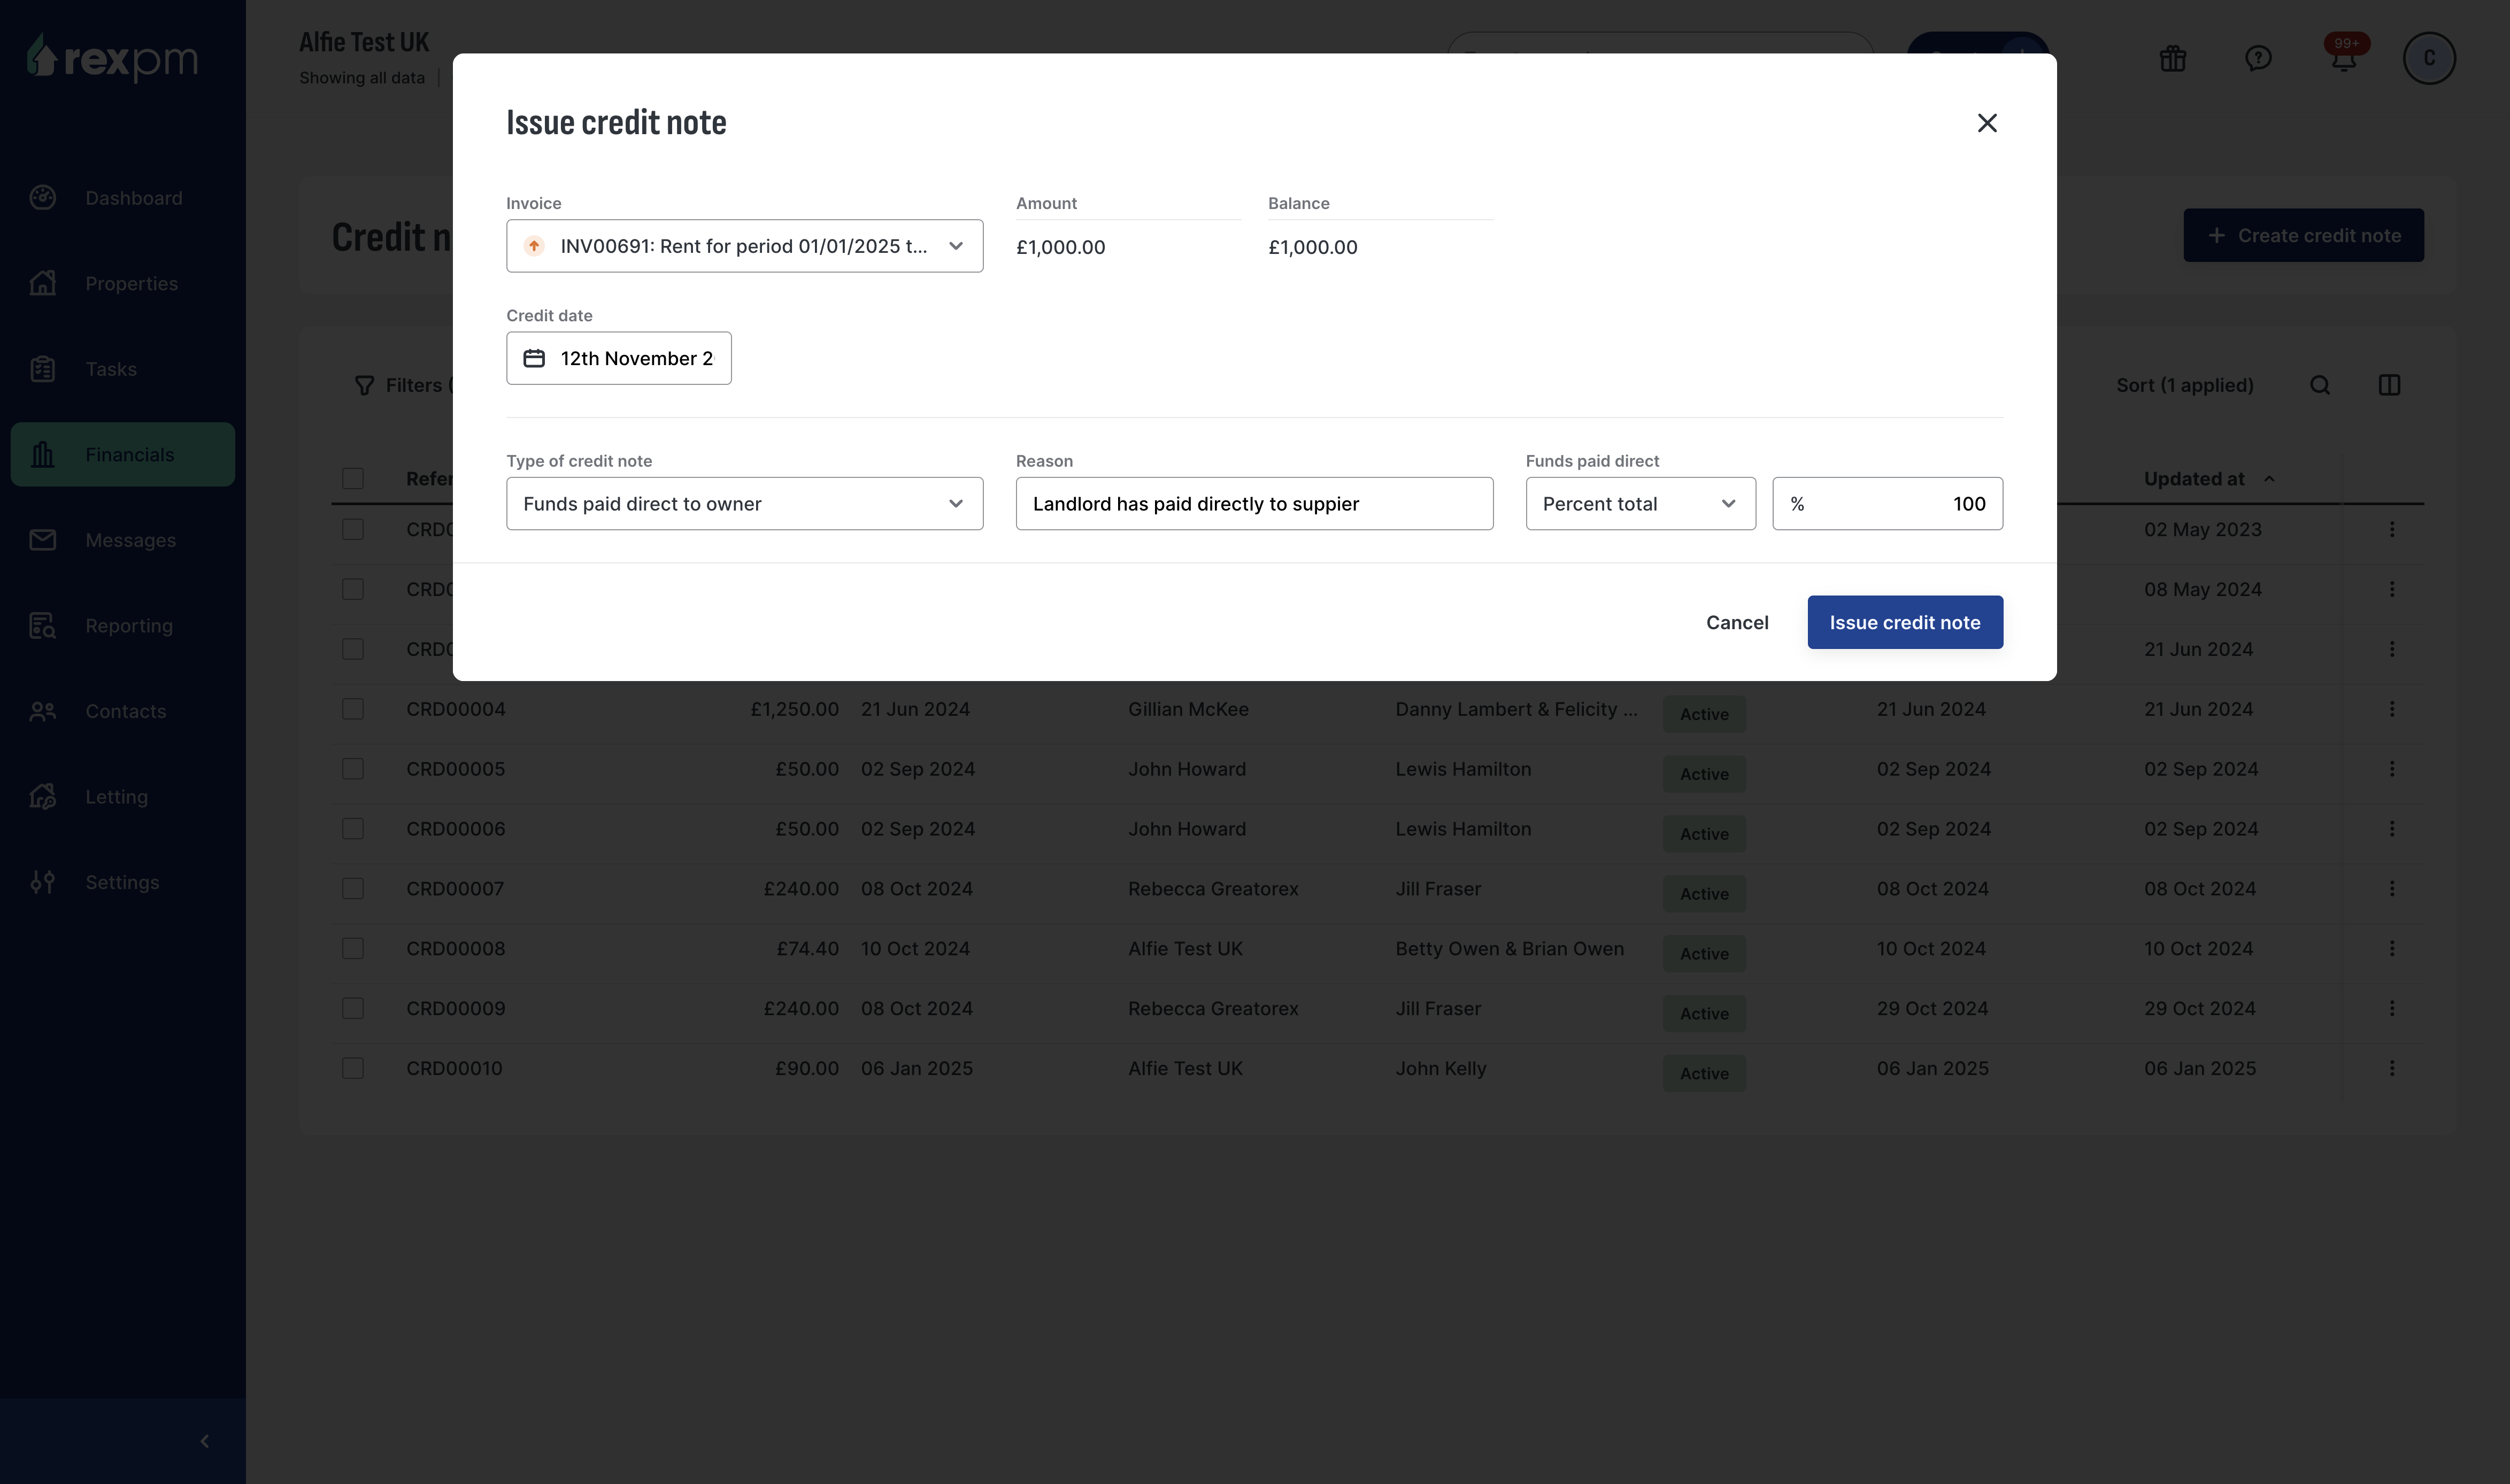Open the user avatar C menu

tap(2429, 58)
